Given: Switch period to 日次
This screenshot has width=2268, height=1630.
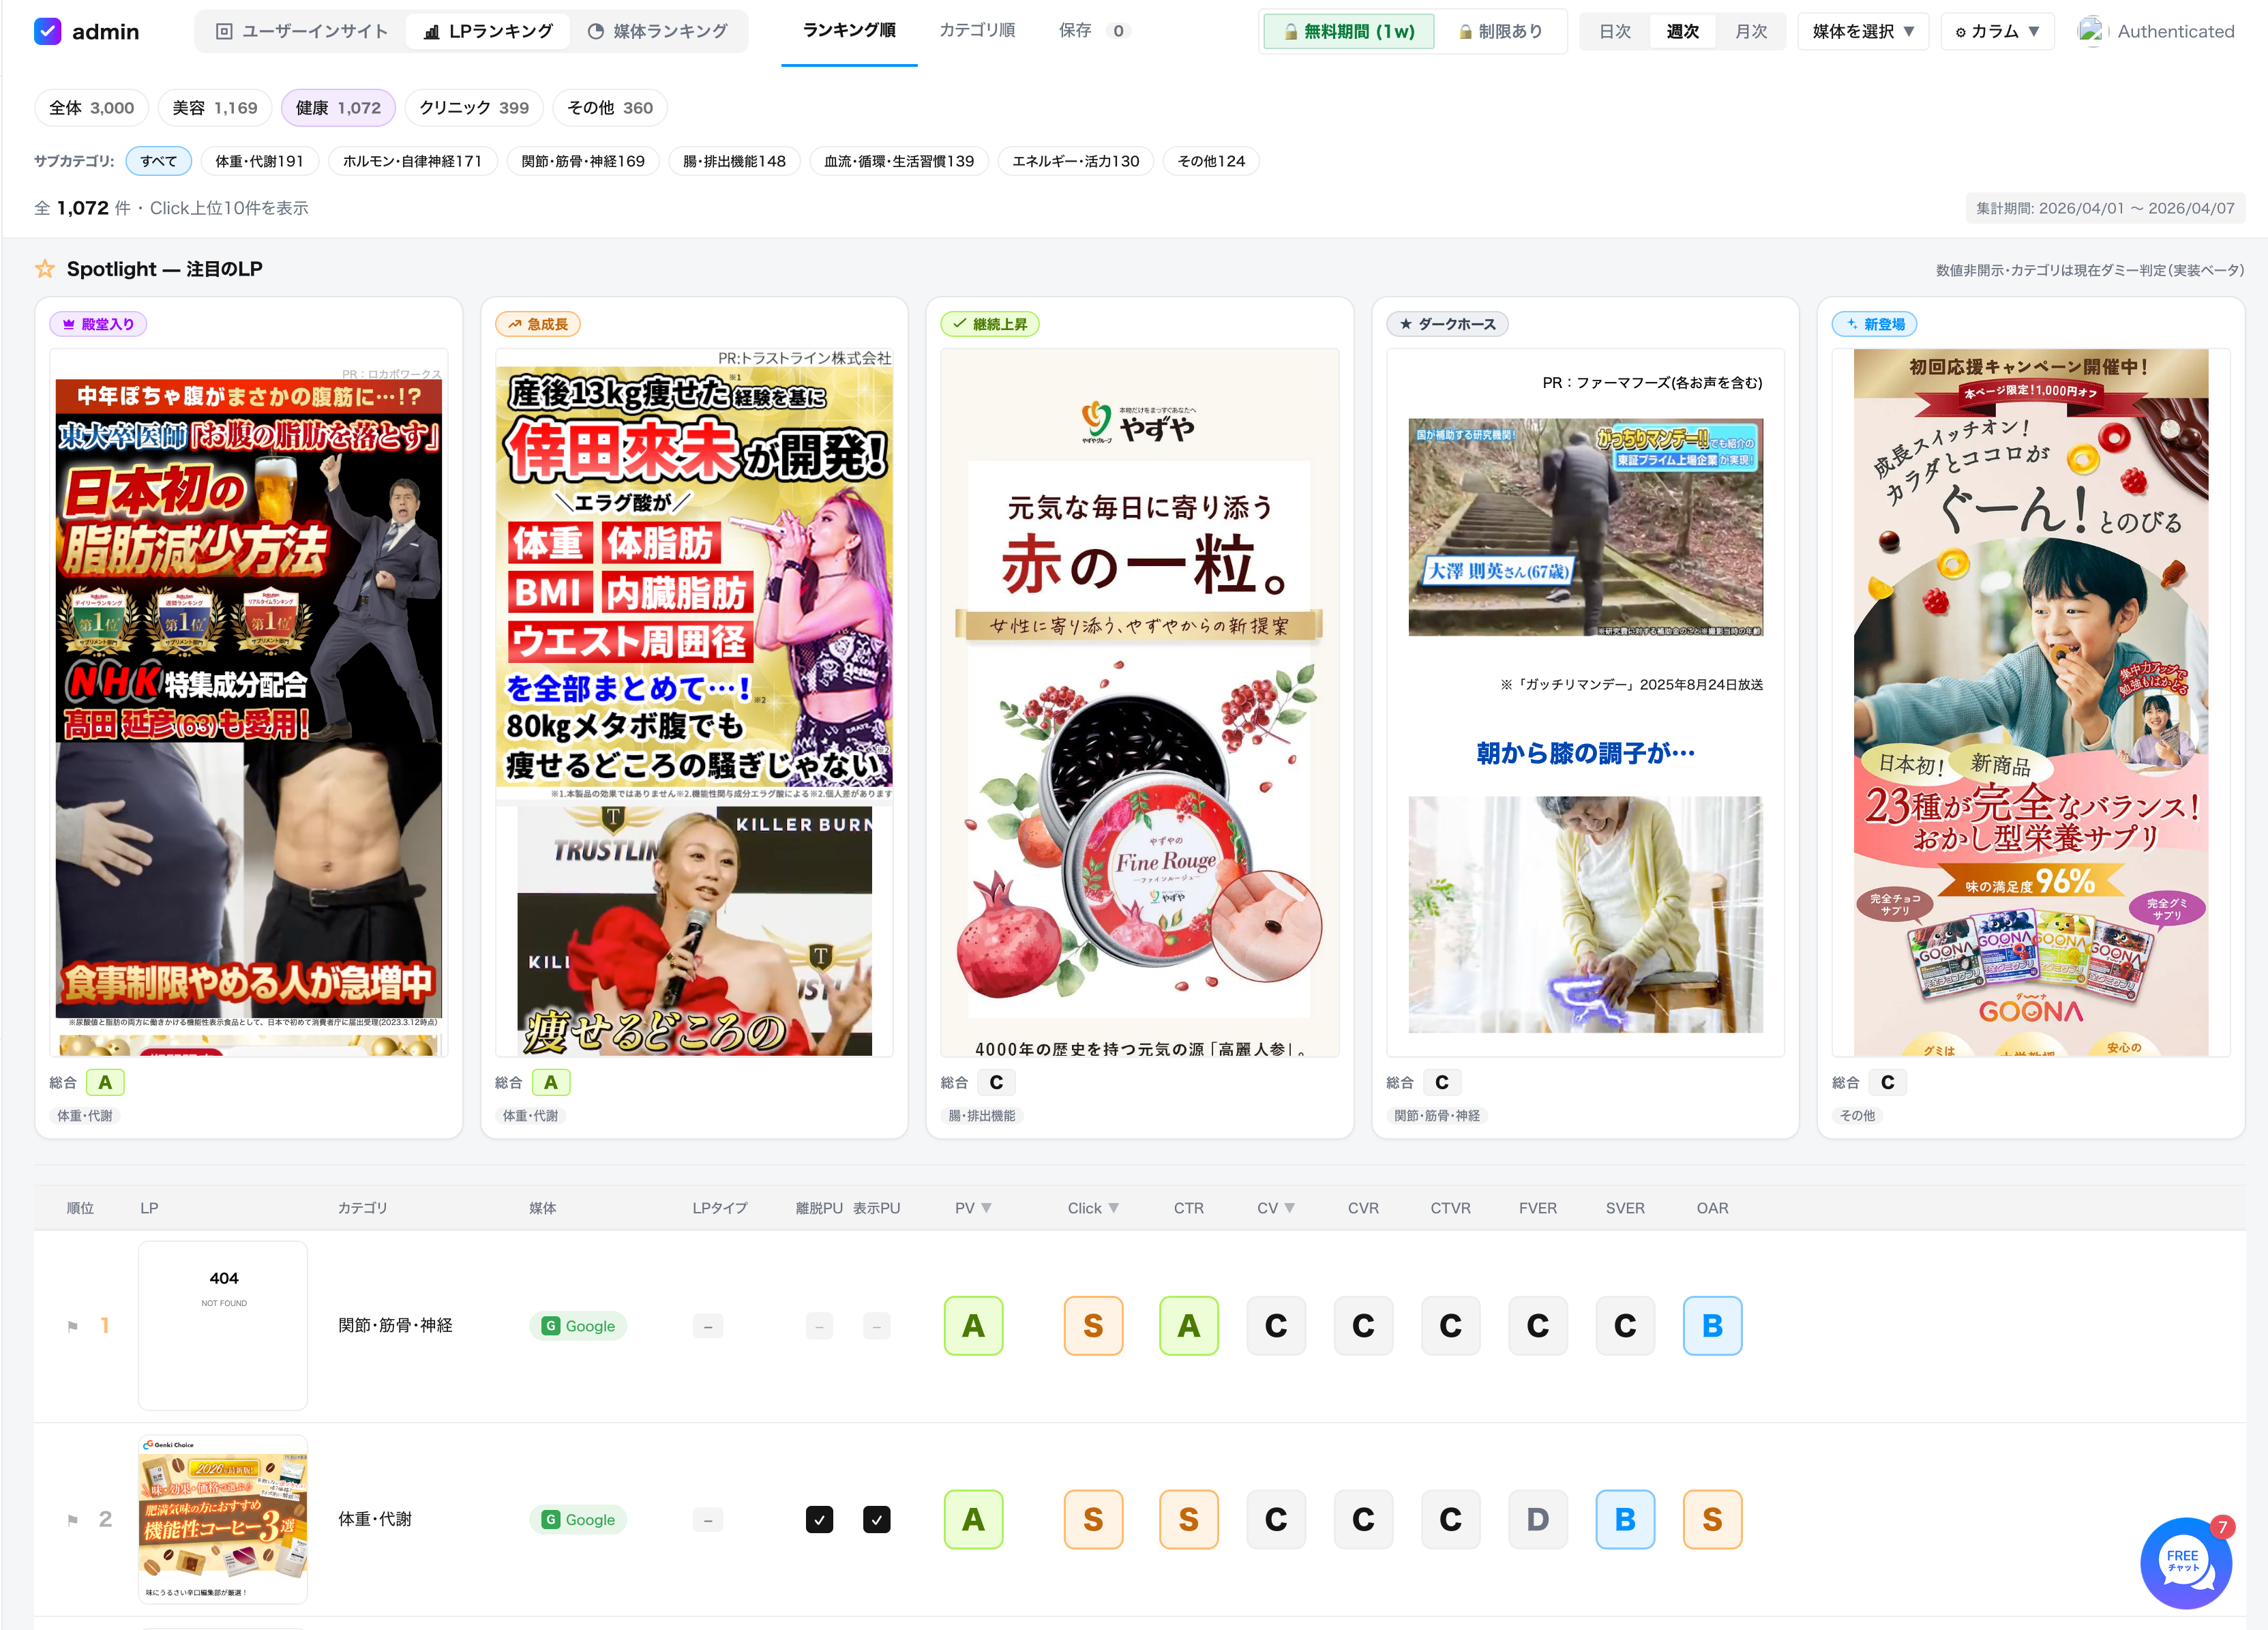Looking at the screenshot, I should 1614,31.
